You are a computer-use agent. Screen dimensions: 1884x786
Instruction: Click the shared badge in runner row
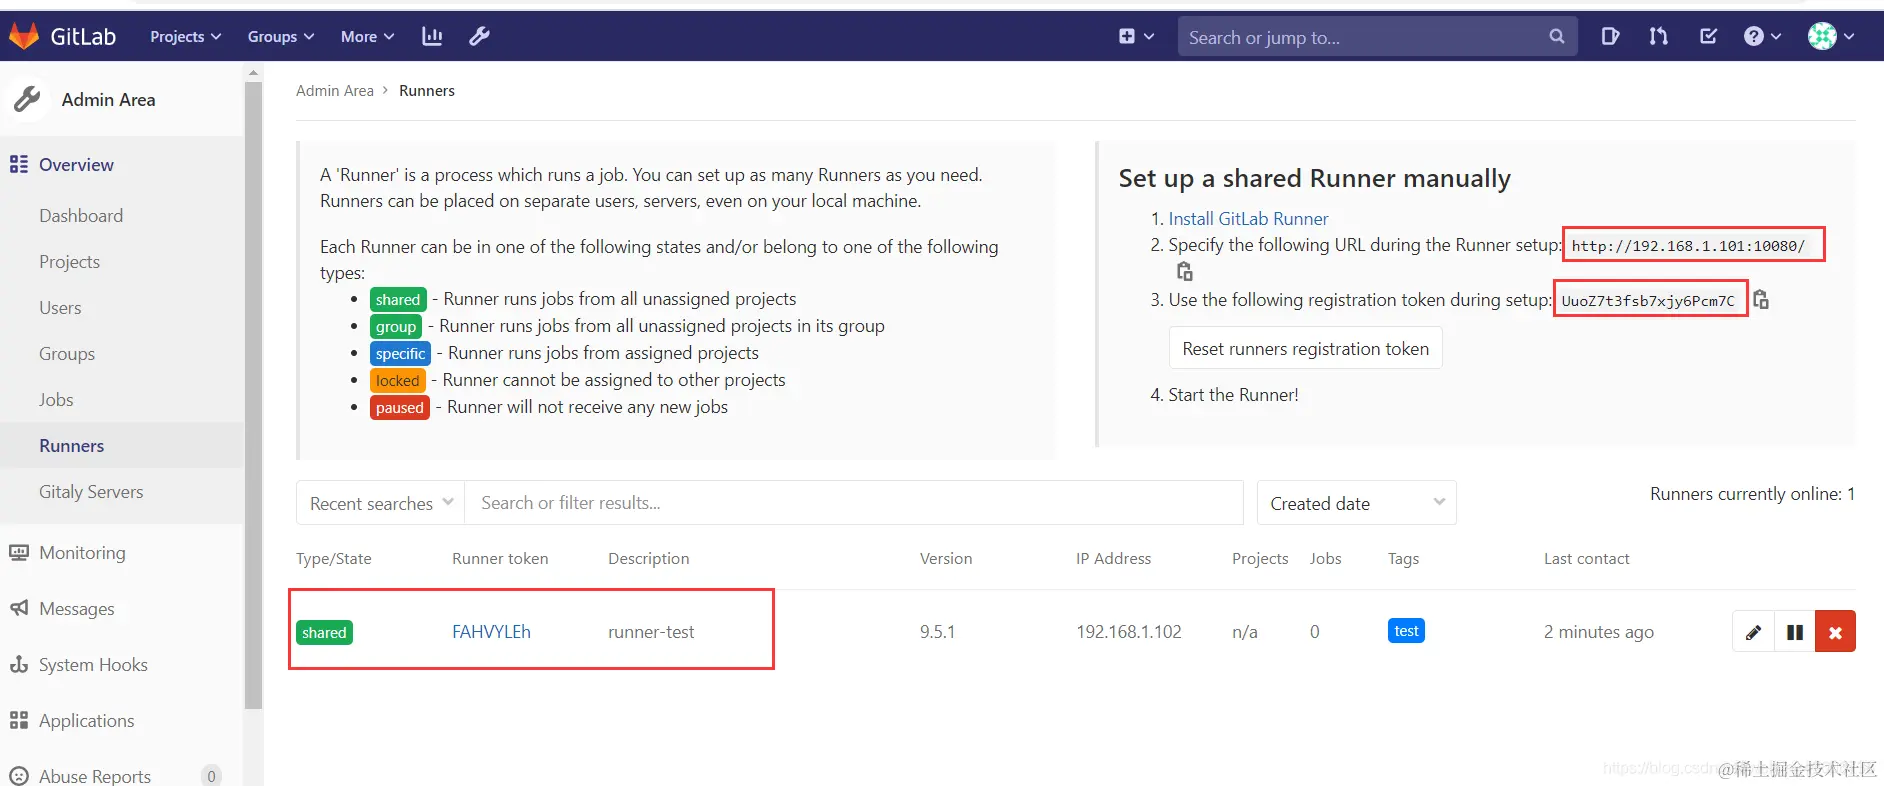coord(324,633)
